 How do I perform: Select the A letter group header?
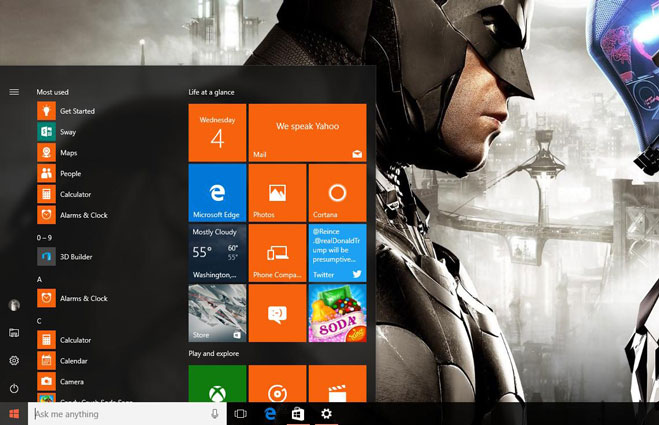tap(40, 279)
